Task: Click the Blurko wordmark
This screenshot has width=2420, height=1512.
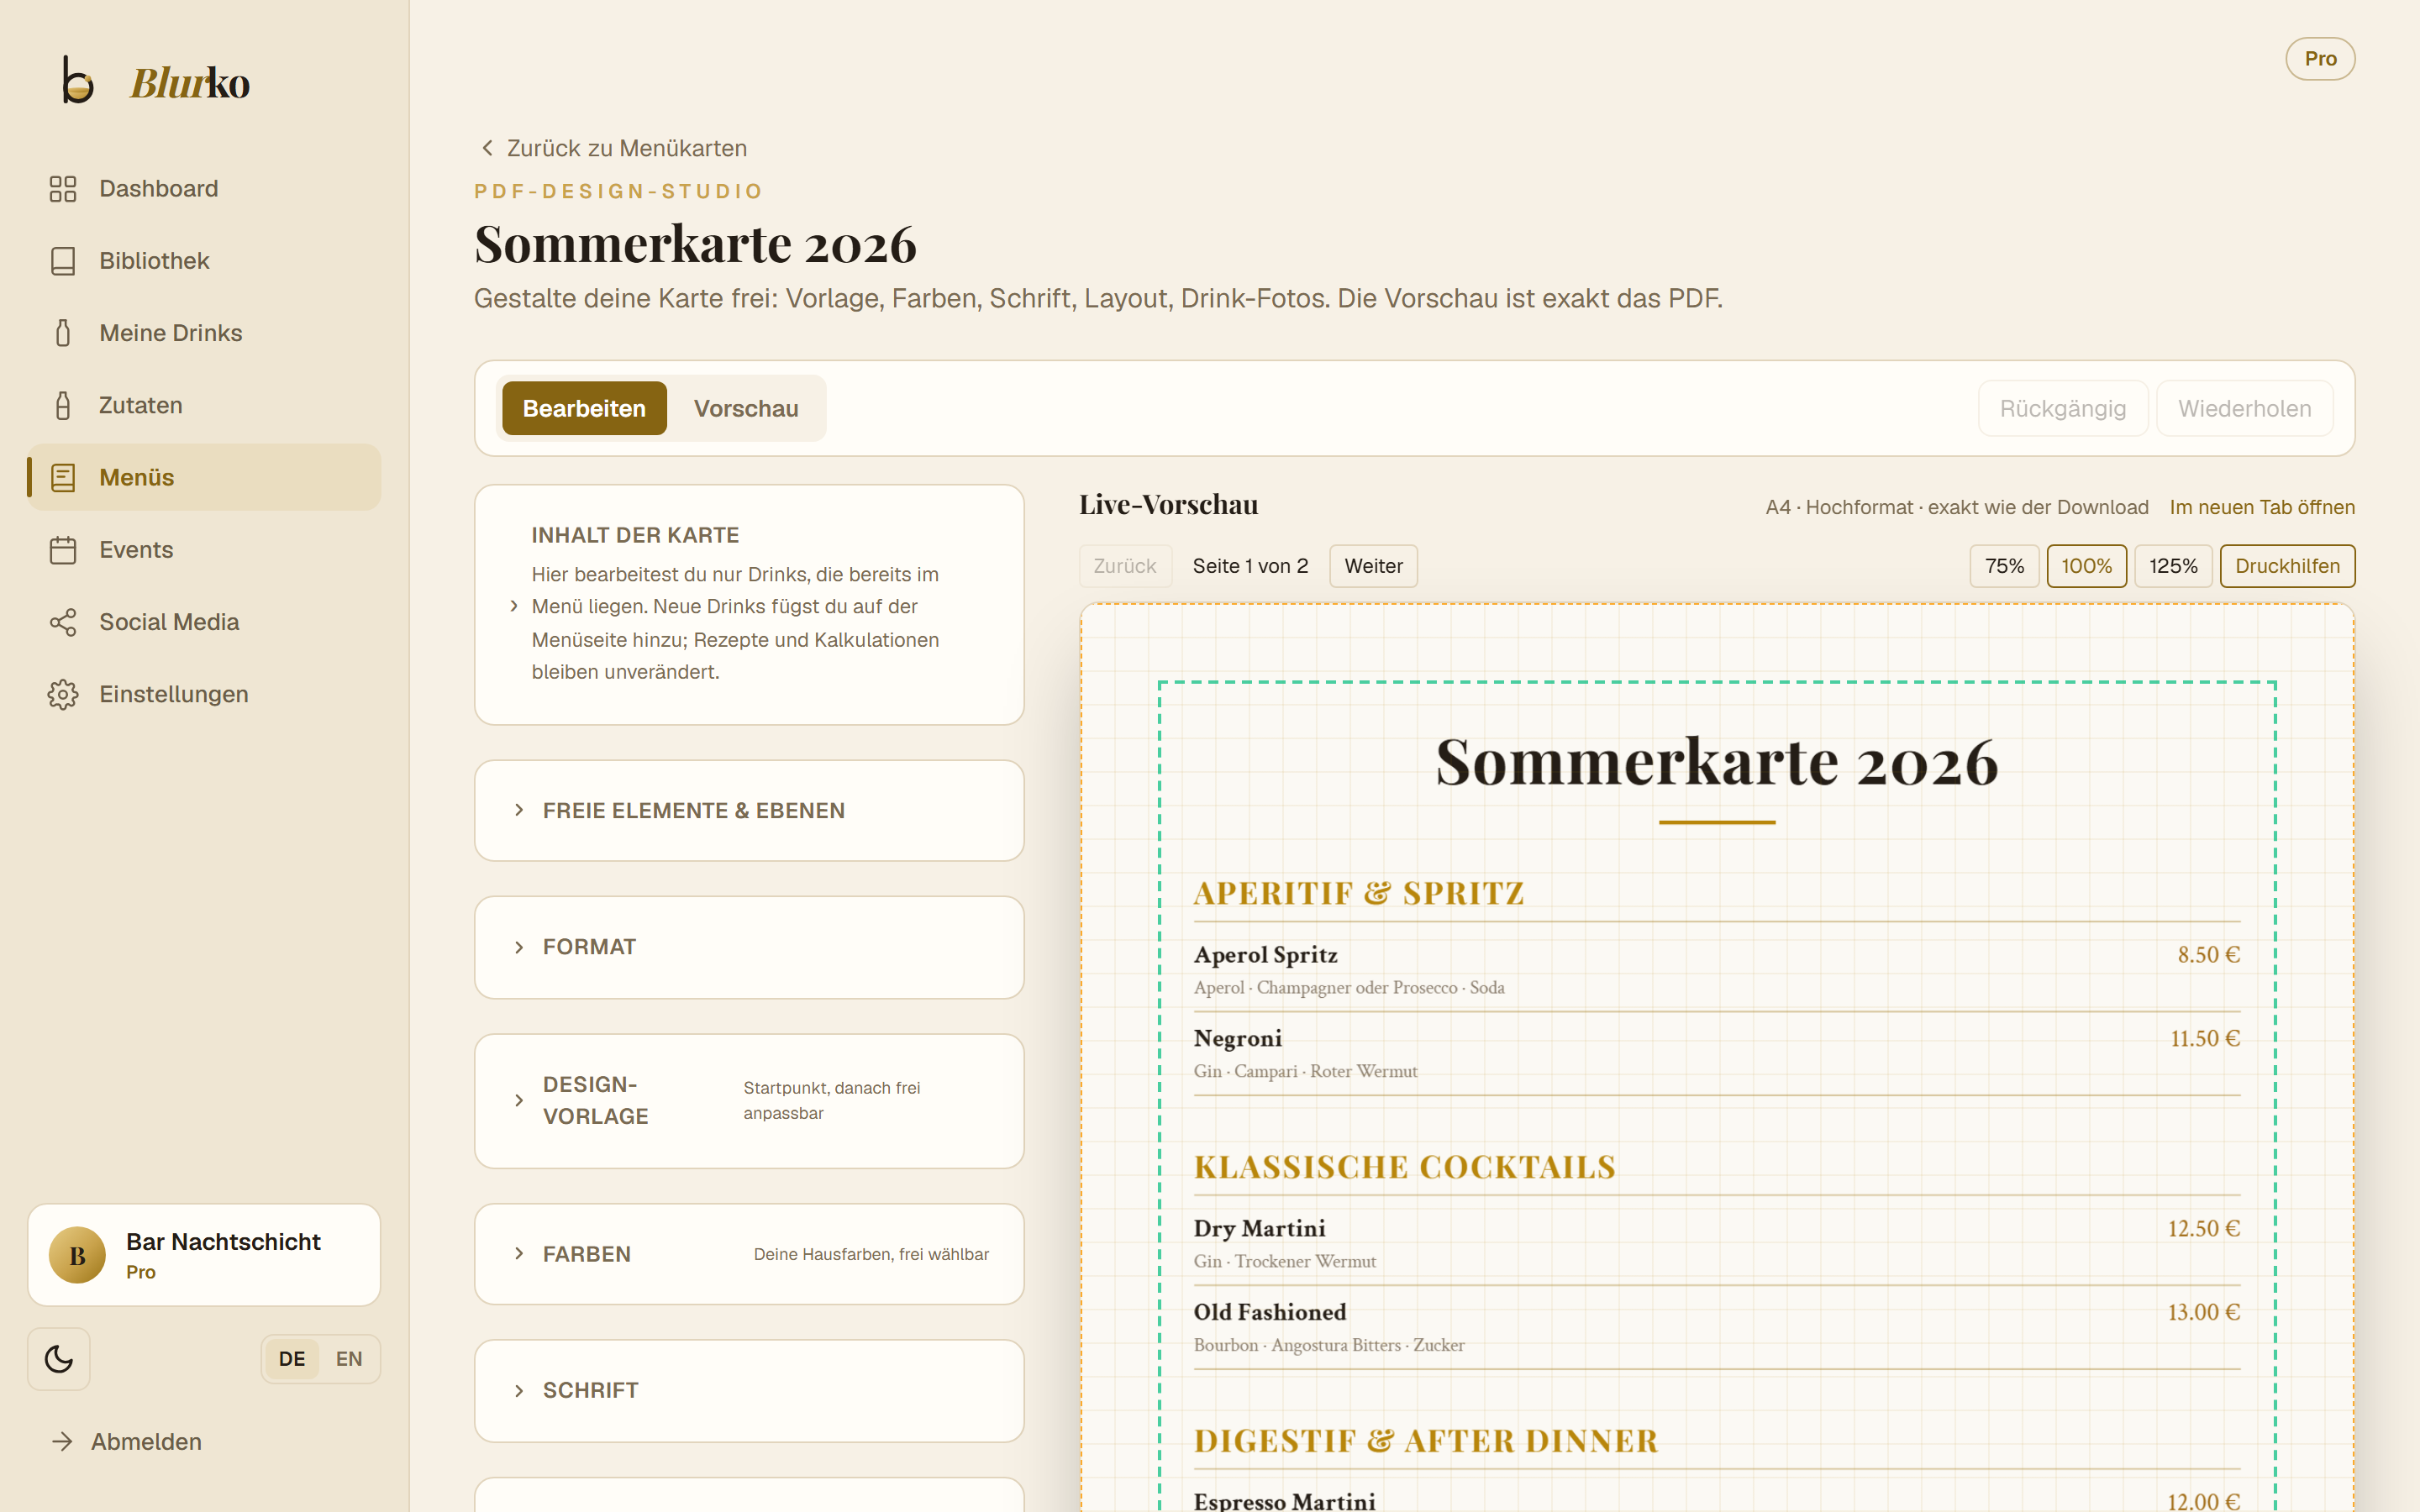Action: 190,82
